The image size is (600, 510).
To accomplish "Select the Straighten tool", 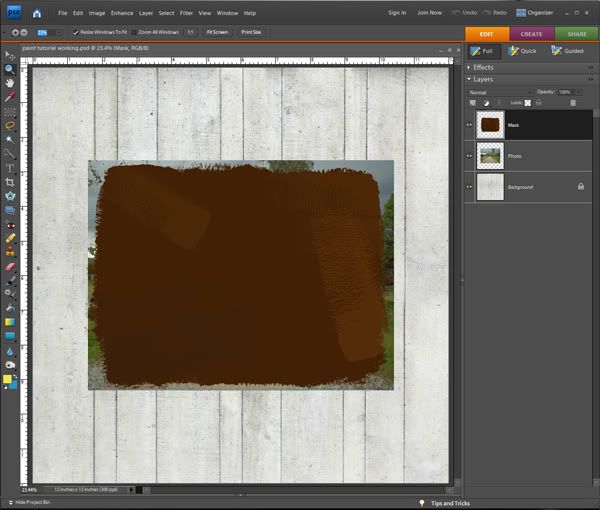I will [x=10, y=210].
